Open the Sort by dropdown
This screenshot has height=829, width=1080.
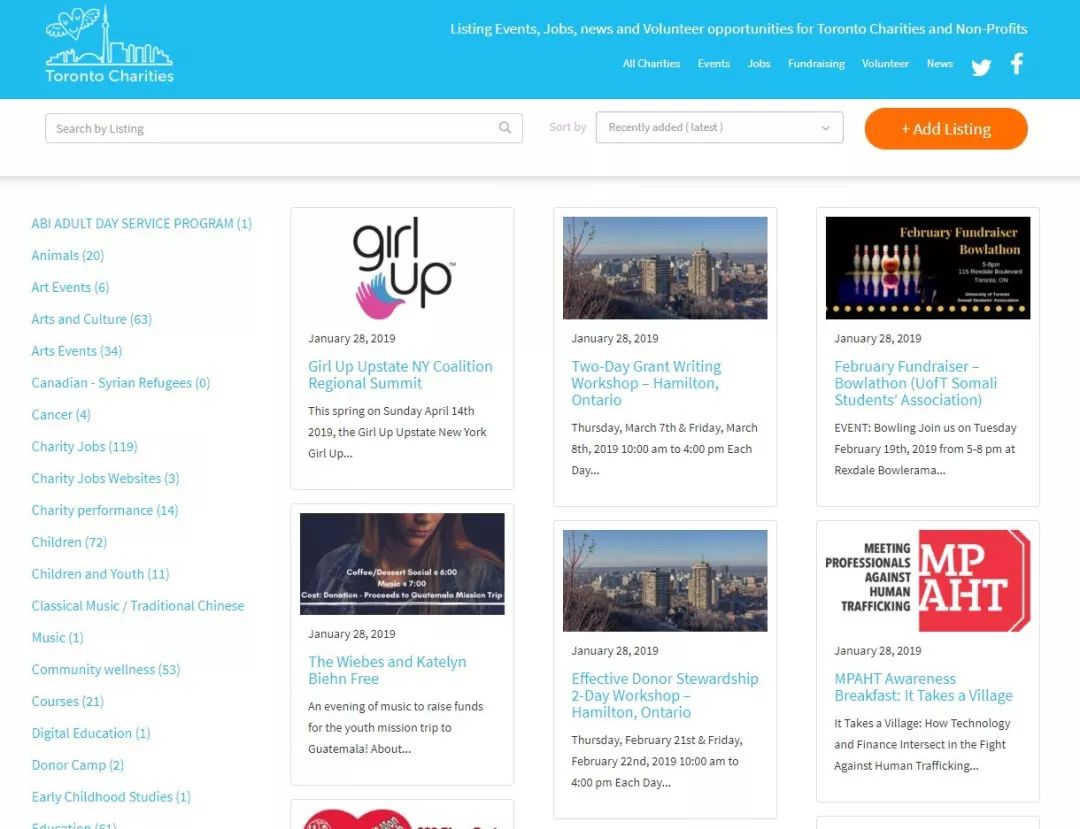pos(719,127)
